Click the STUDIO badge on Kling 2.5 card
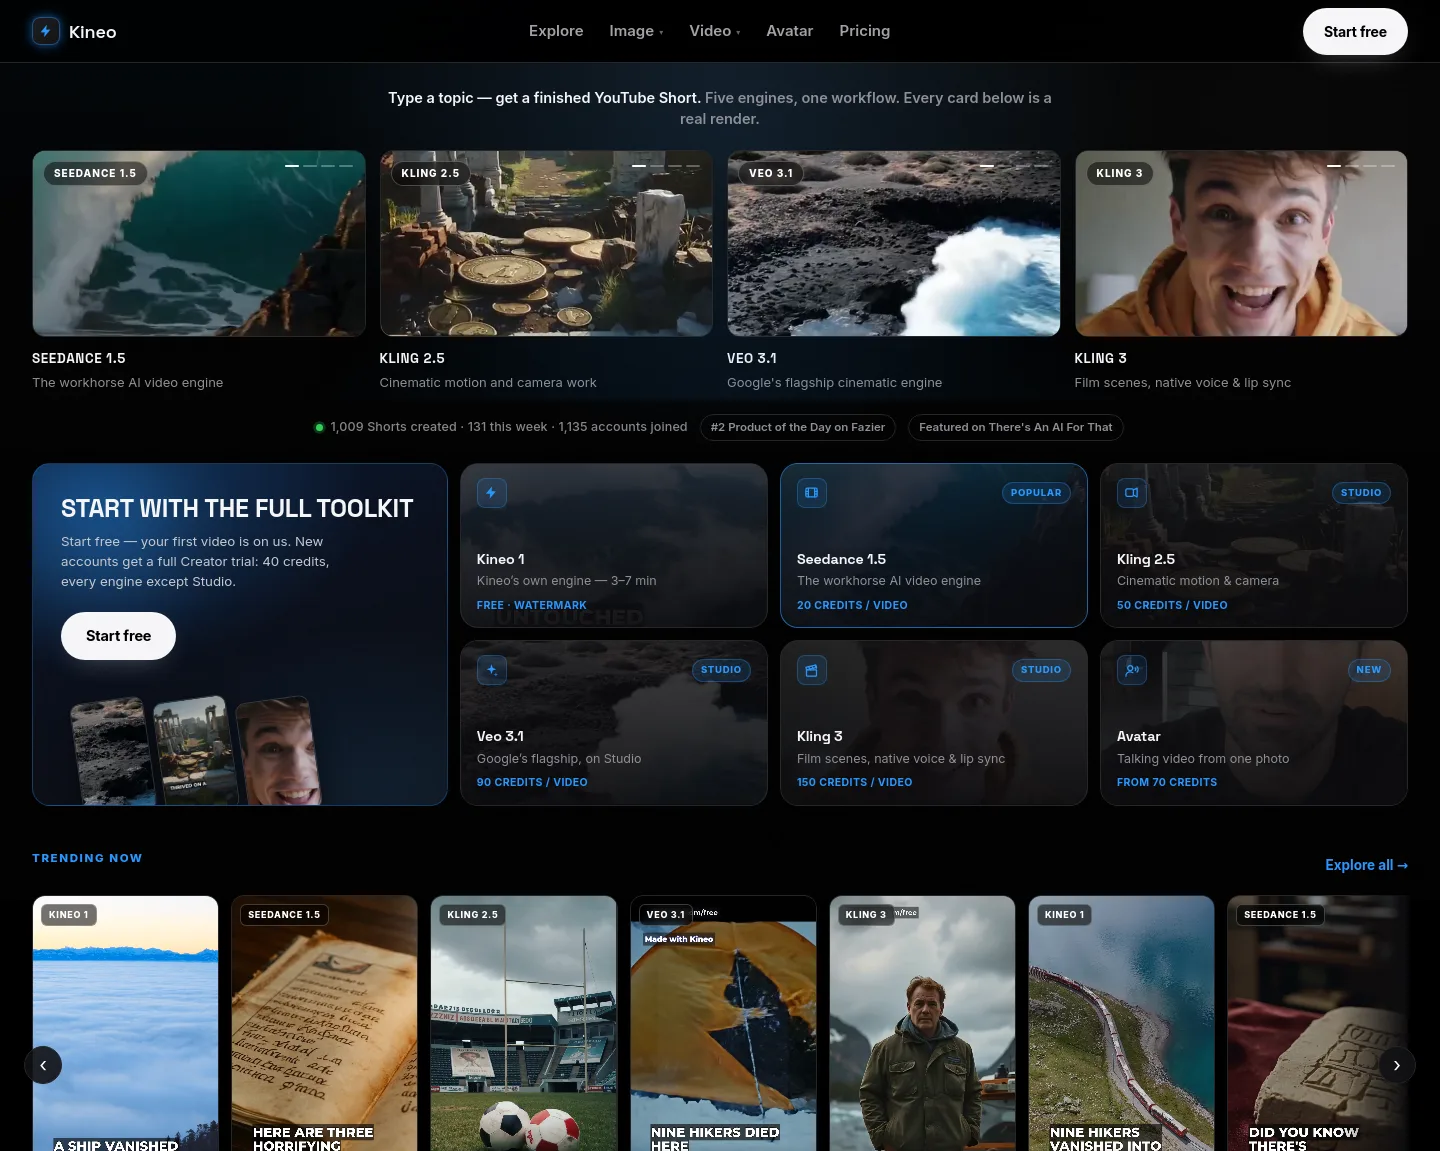The height and width of the screenshot is (1151, 1440). [1361, 493]
